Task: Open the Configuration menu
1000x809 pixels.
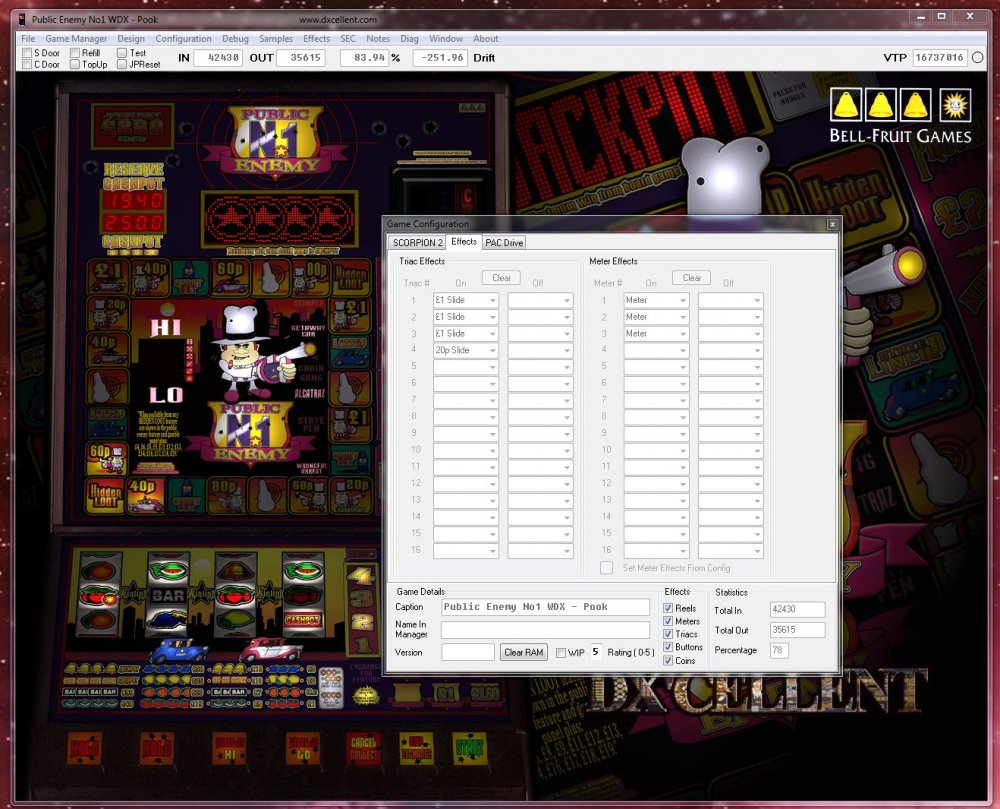Action: tap(183, 38)
